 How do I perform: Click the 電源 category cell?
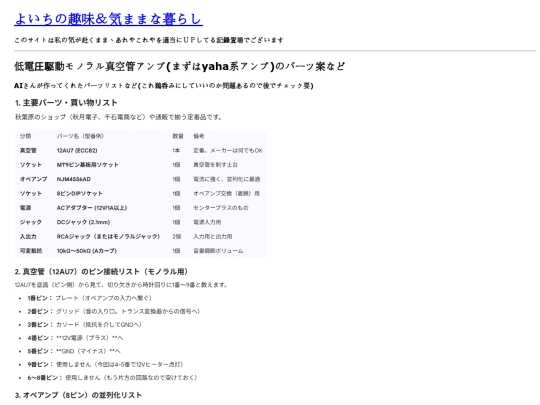pyautogui.click(x=25, y=208)
